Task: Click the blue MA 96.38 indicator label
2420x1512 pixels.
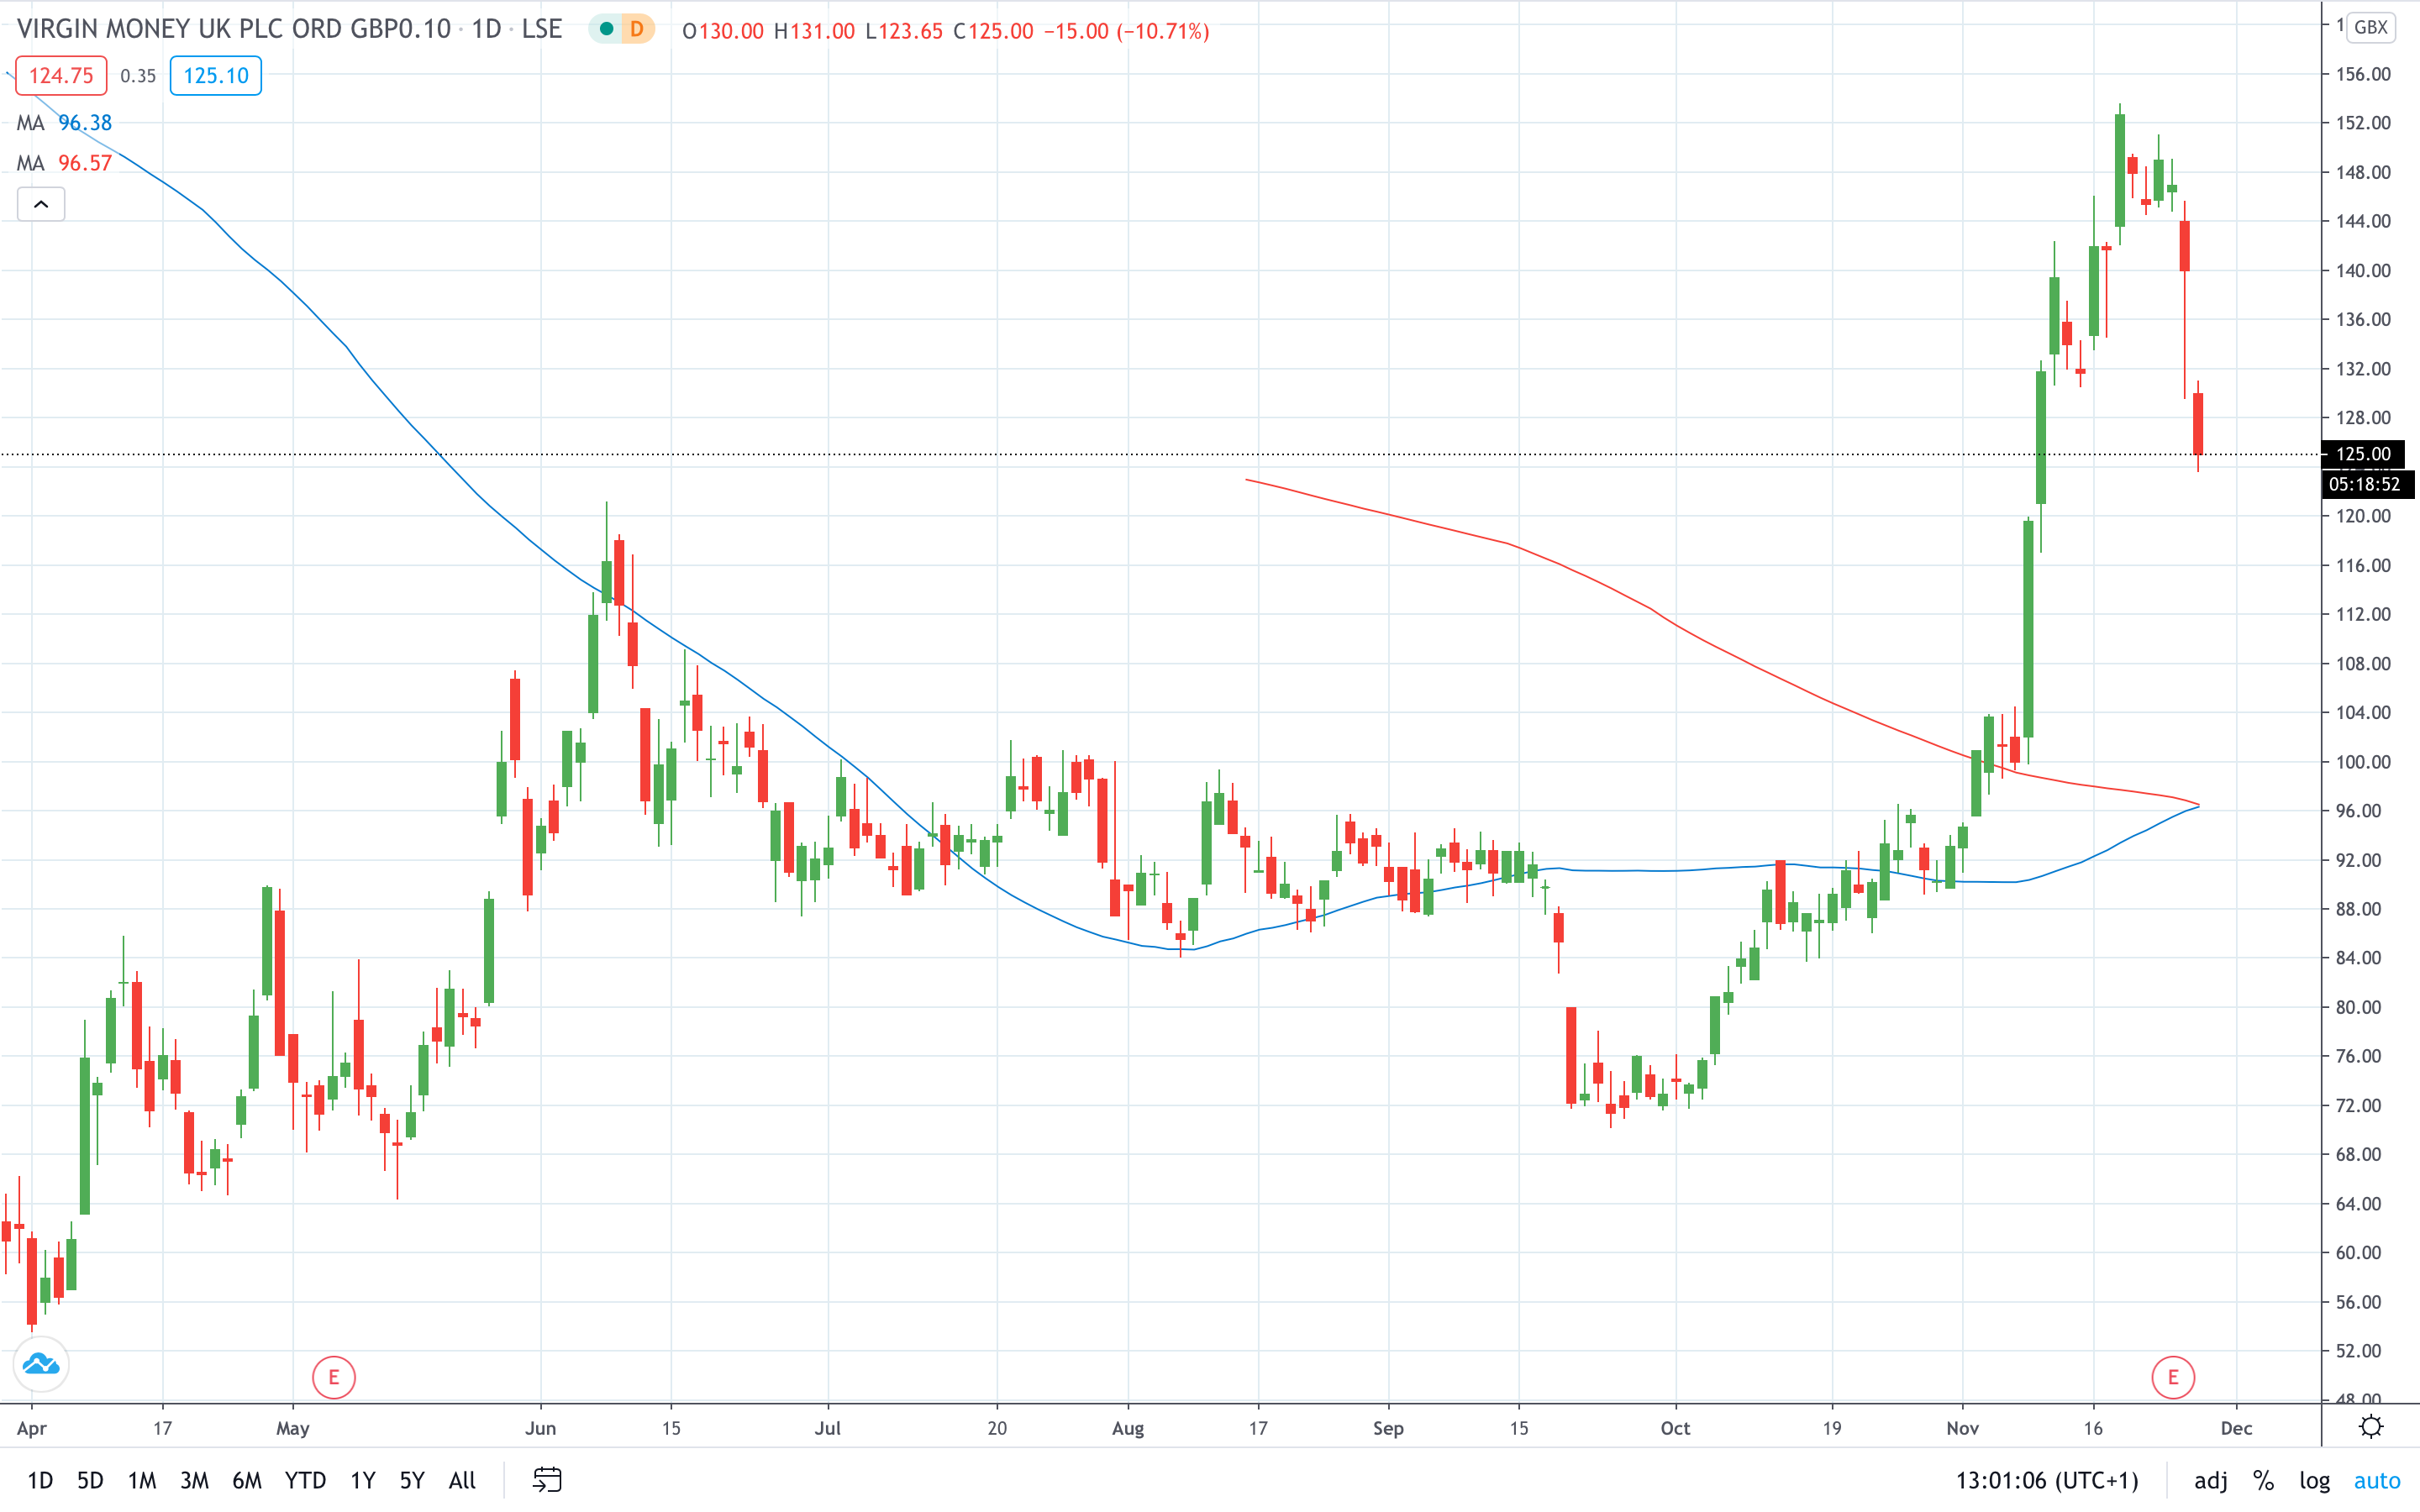Action: 65,123
